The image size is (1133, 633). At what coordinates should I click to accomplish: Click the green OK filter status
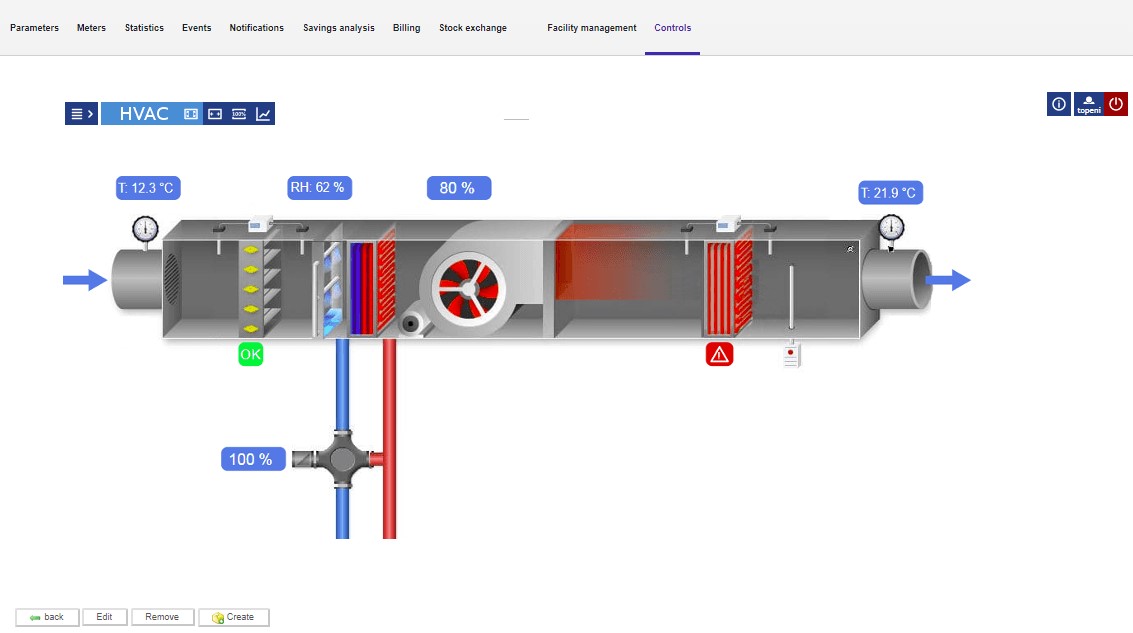point(250,354)
